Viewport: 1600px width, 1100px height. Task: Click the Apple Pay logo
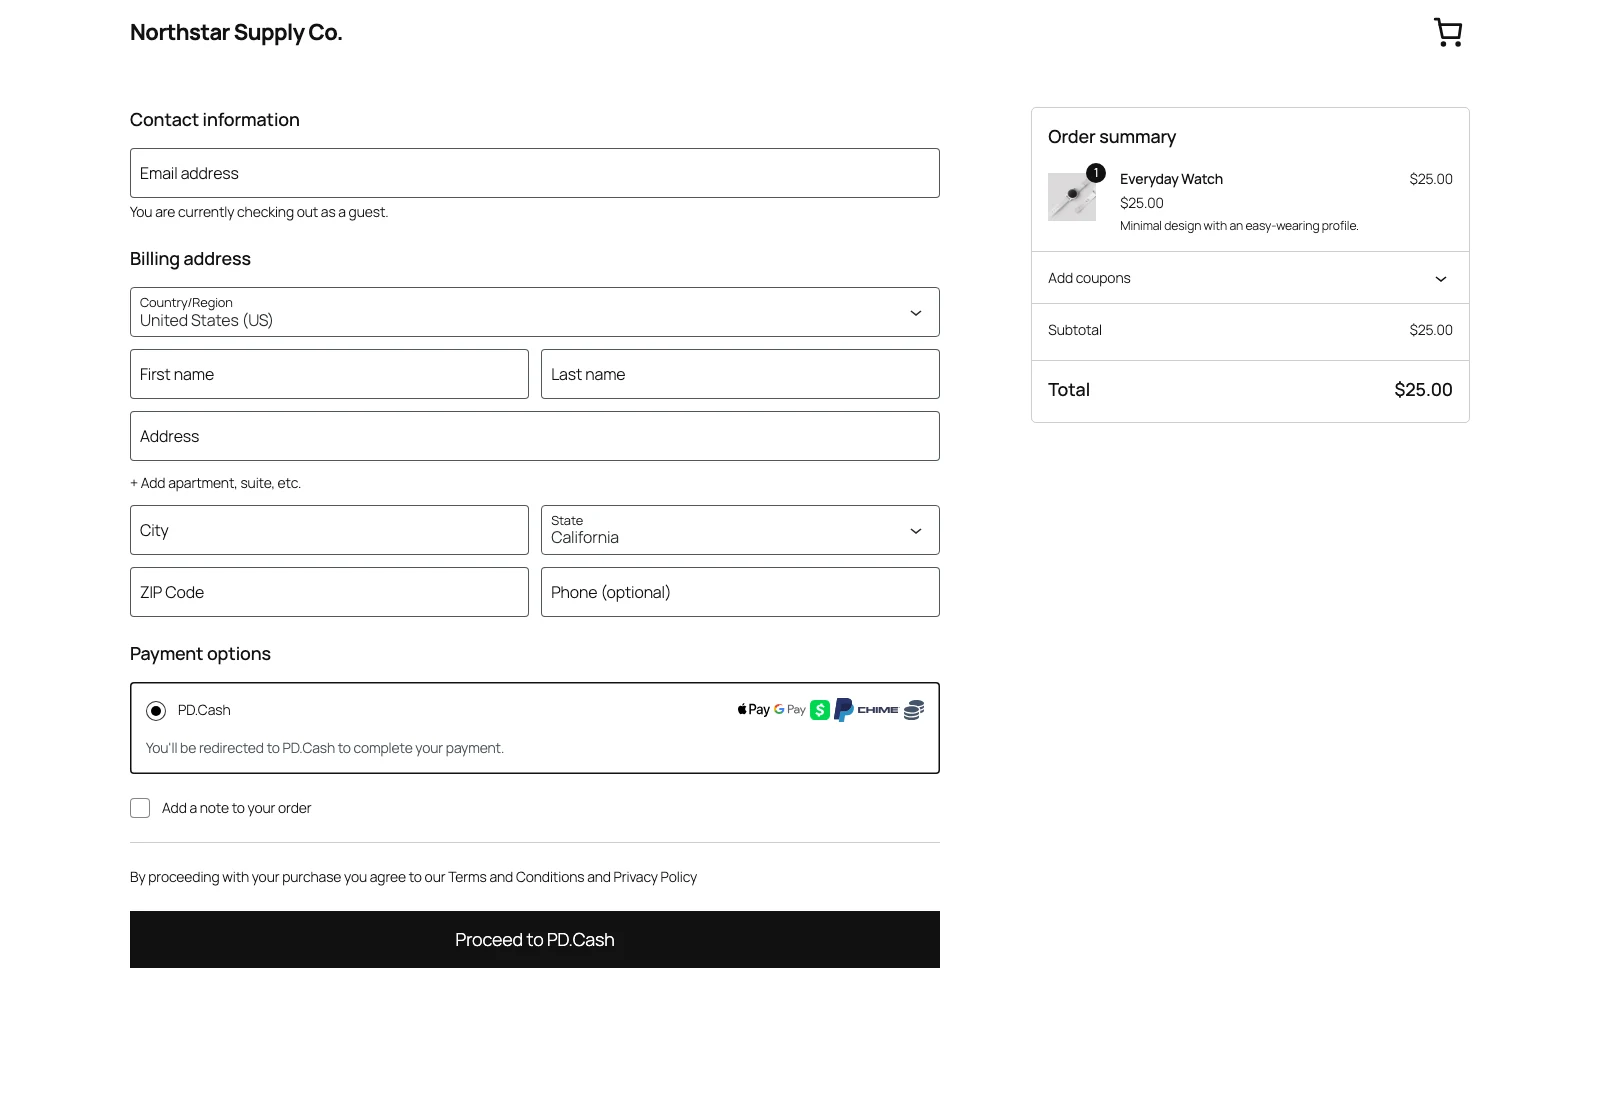(x=754, y=710)
